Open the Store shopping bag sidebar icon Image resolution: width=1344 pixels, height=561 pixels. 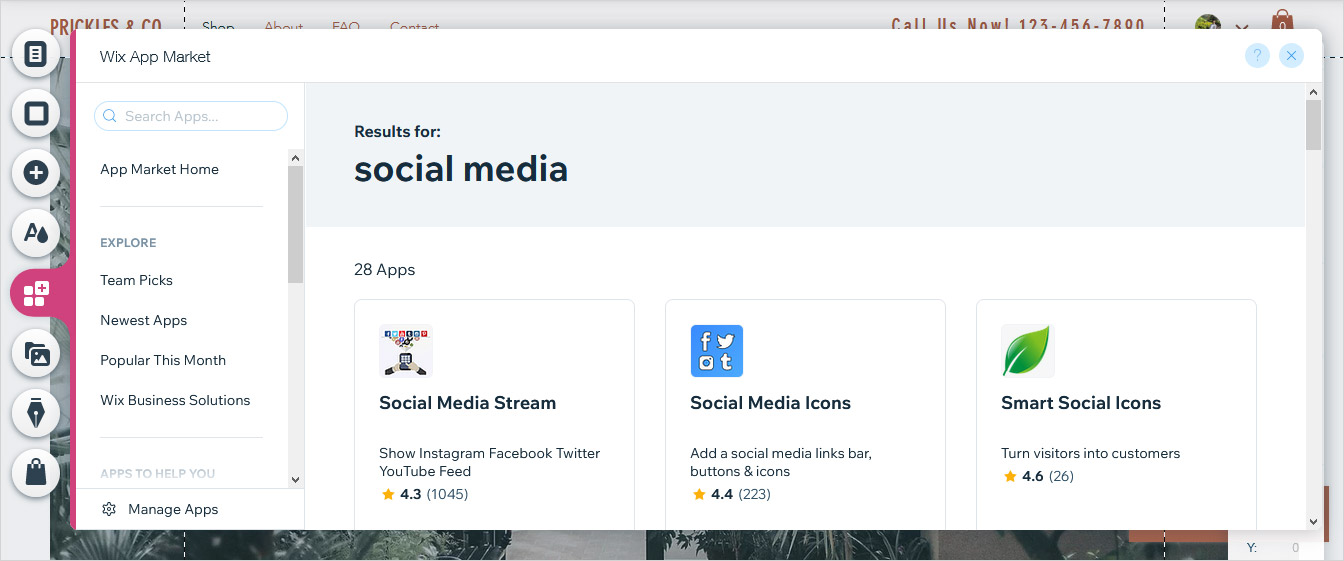pos(36,473)
